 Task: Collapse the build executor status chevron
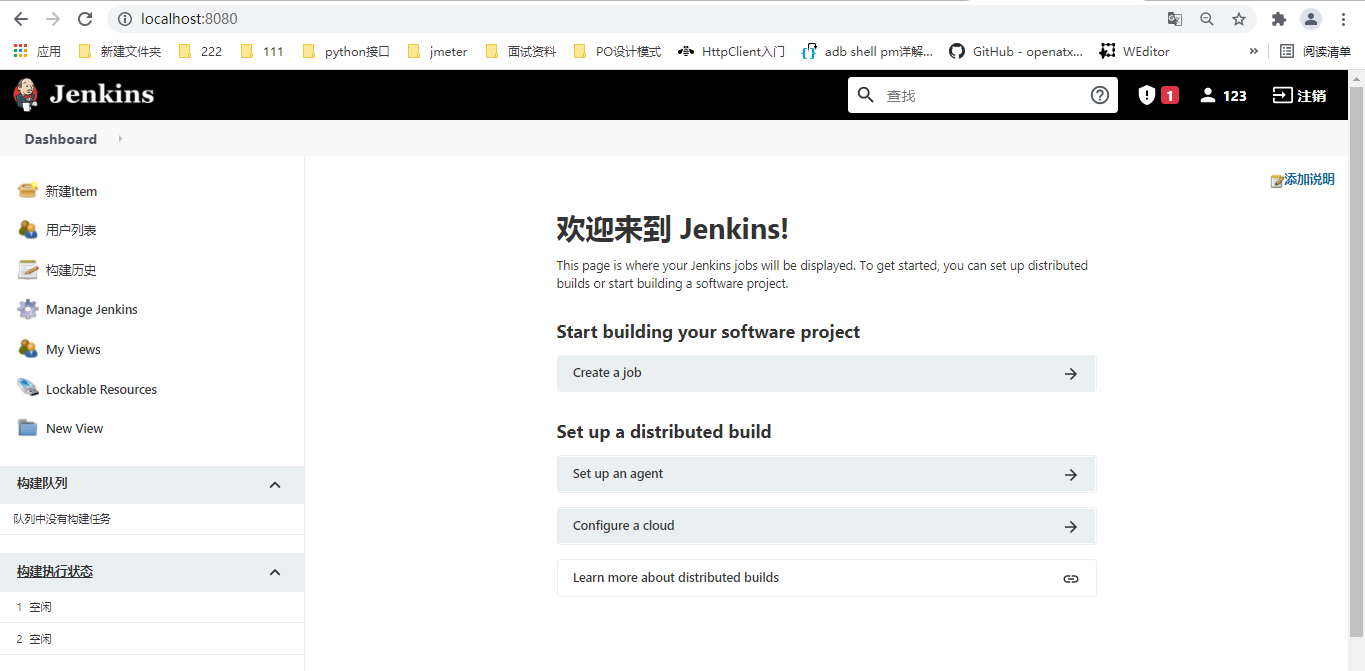pyautogui.click(x=276, y=572)
